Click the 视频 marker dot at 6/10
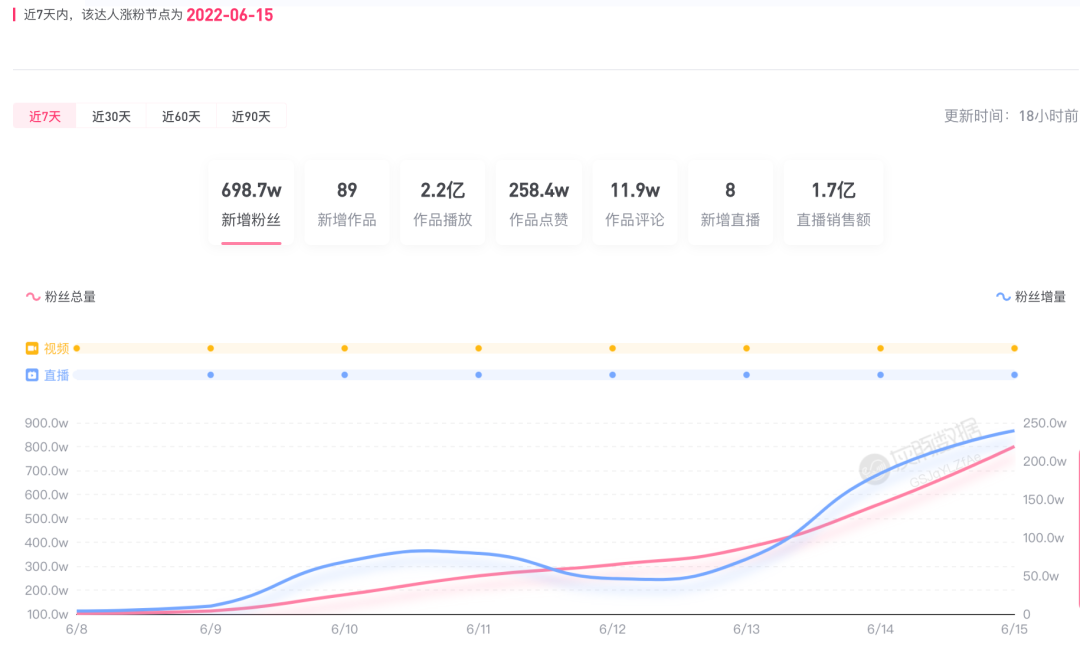 [344, 349]
